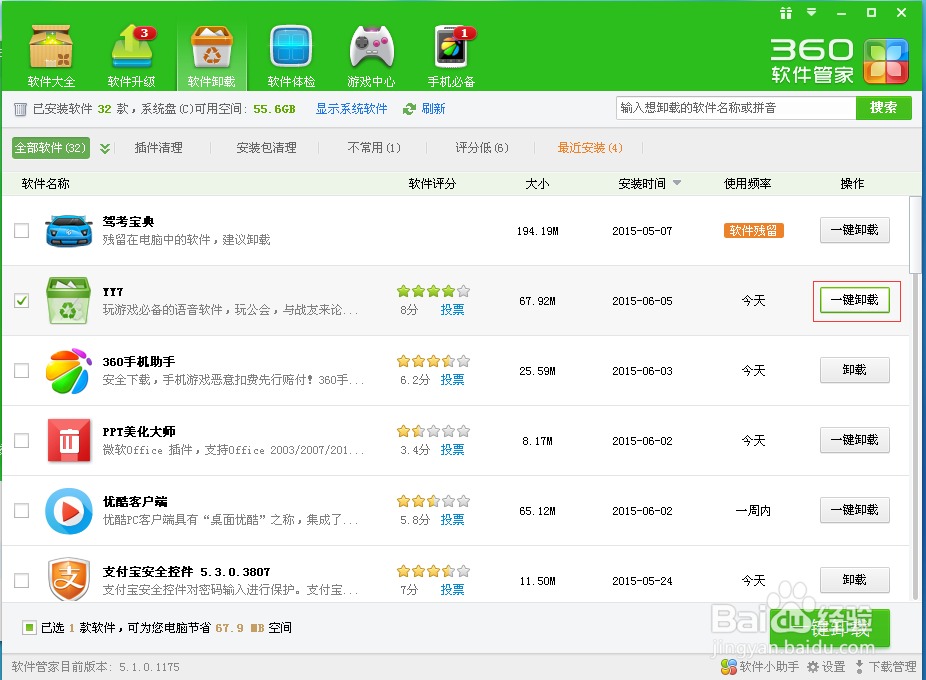Tick the checkbox for 优酷客户端
926x680 pixels.
(x=22, y=510)
